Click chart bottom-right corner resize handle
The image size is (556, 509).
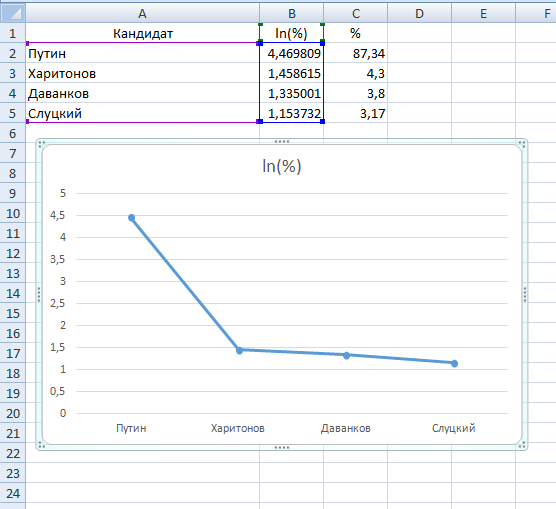(522, 445)
